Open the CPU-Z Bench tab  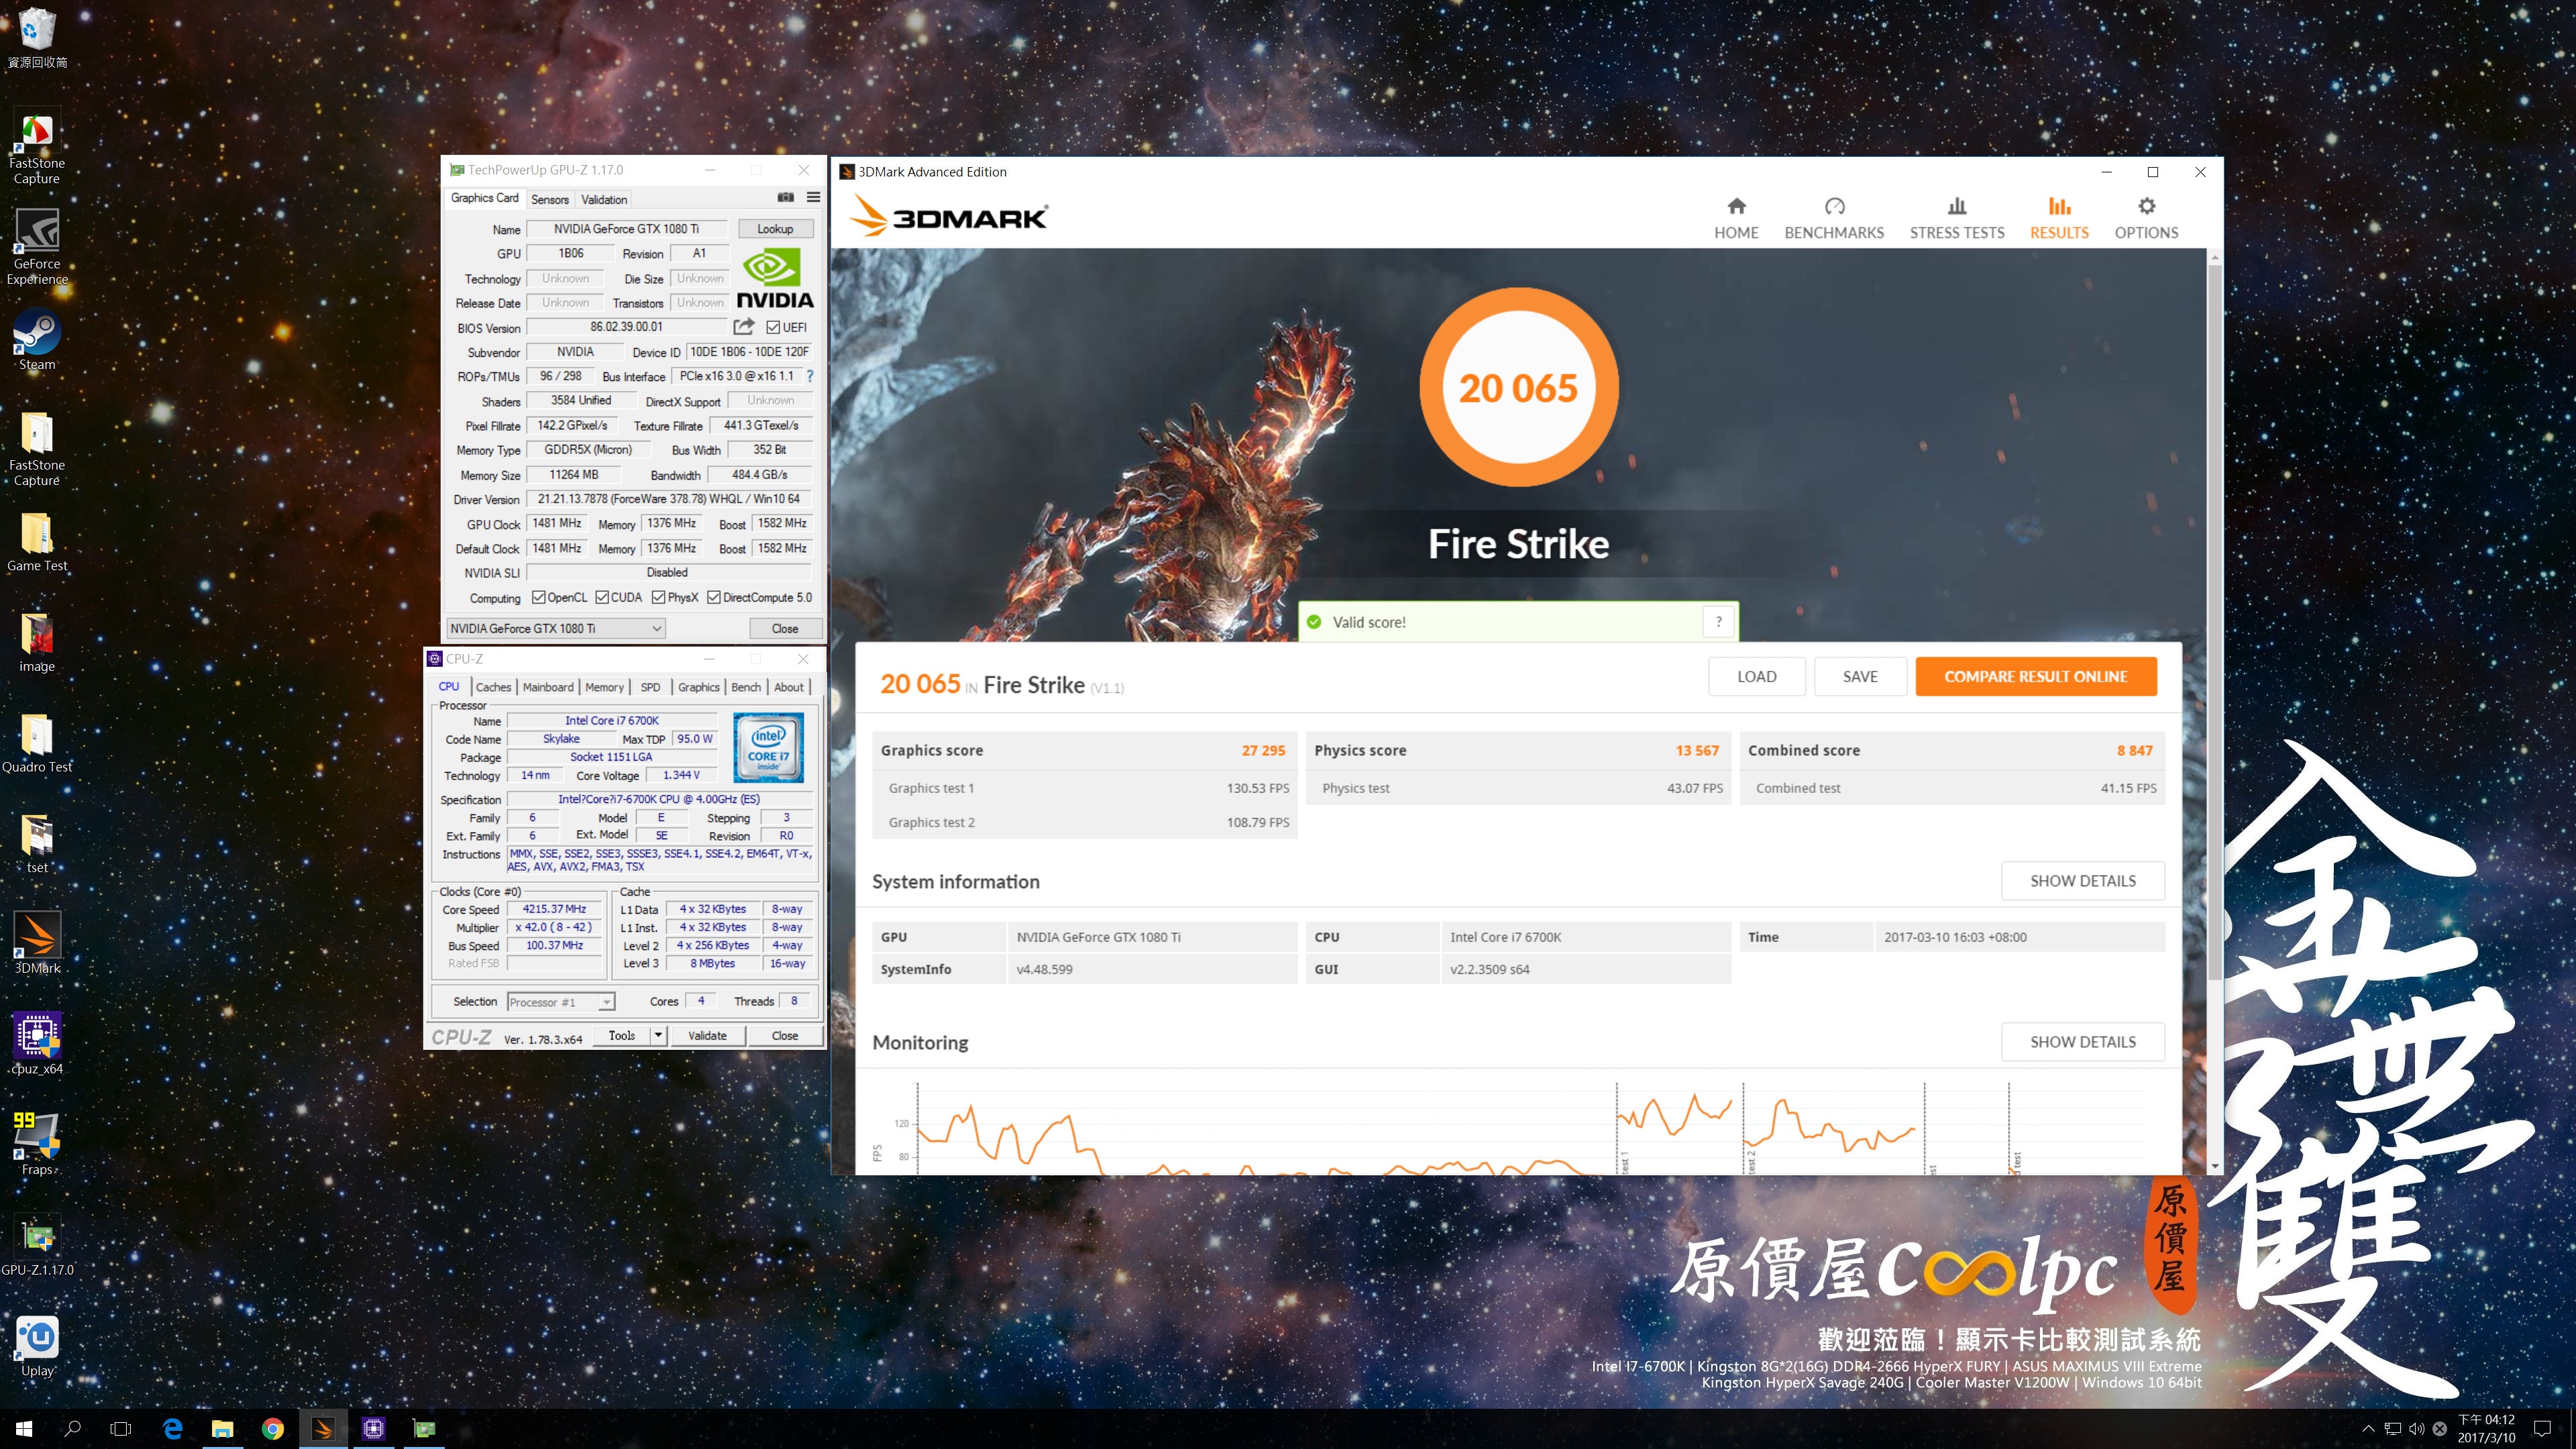click(x=746, y=687)
